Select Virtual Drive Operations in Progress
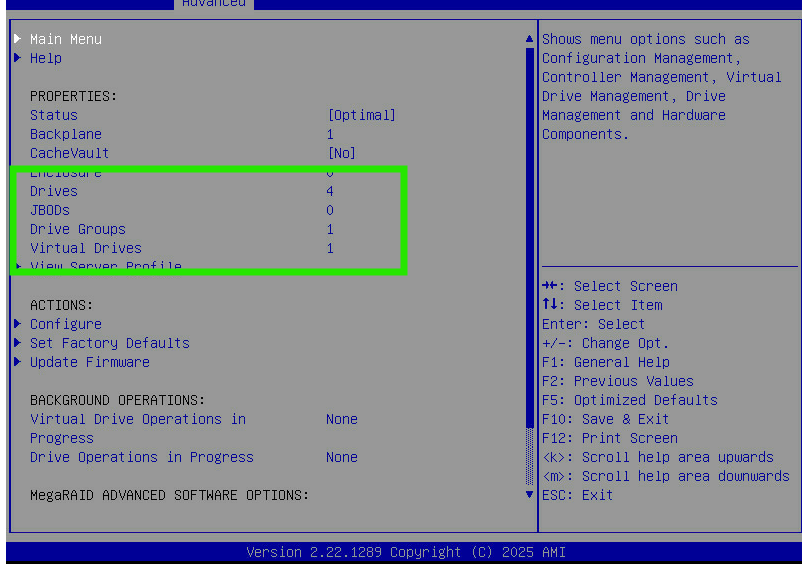The width and height of the screenshot is (802, 564). (138, 428)
